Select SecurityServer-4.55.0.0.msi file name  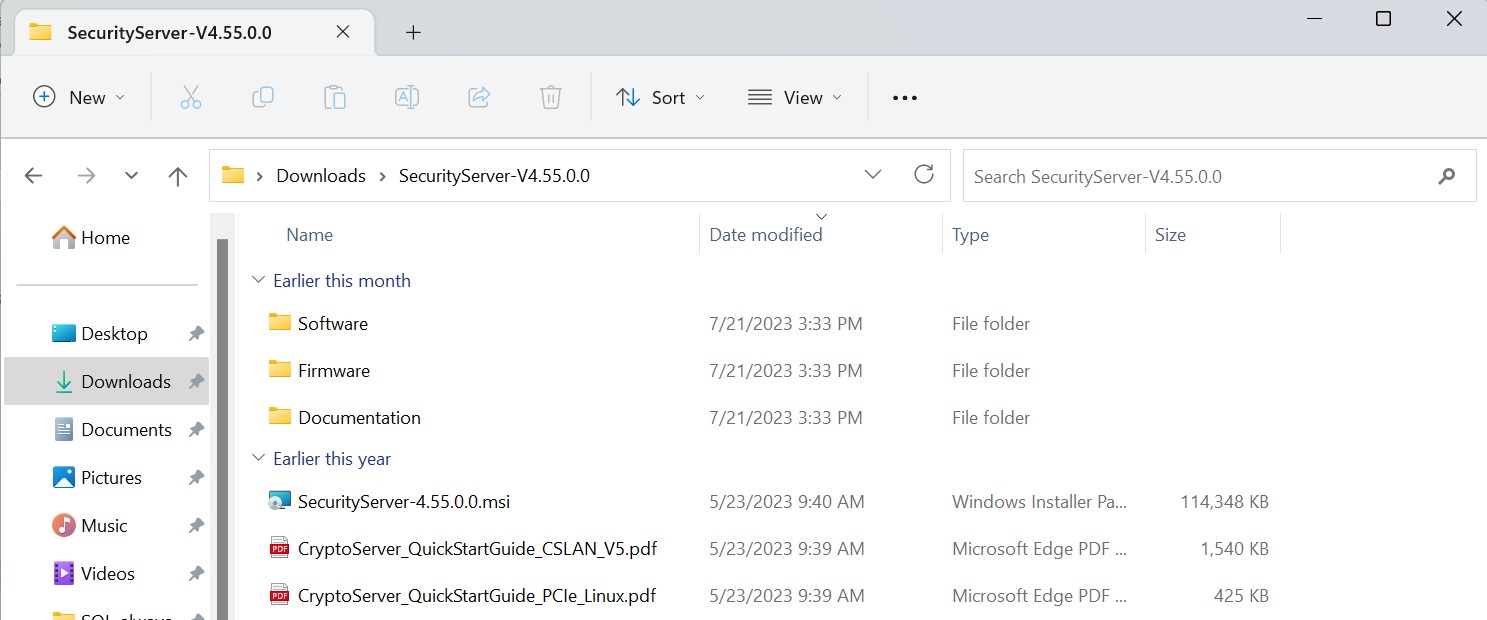[404, 502]
